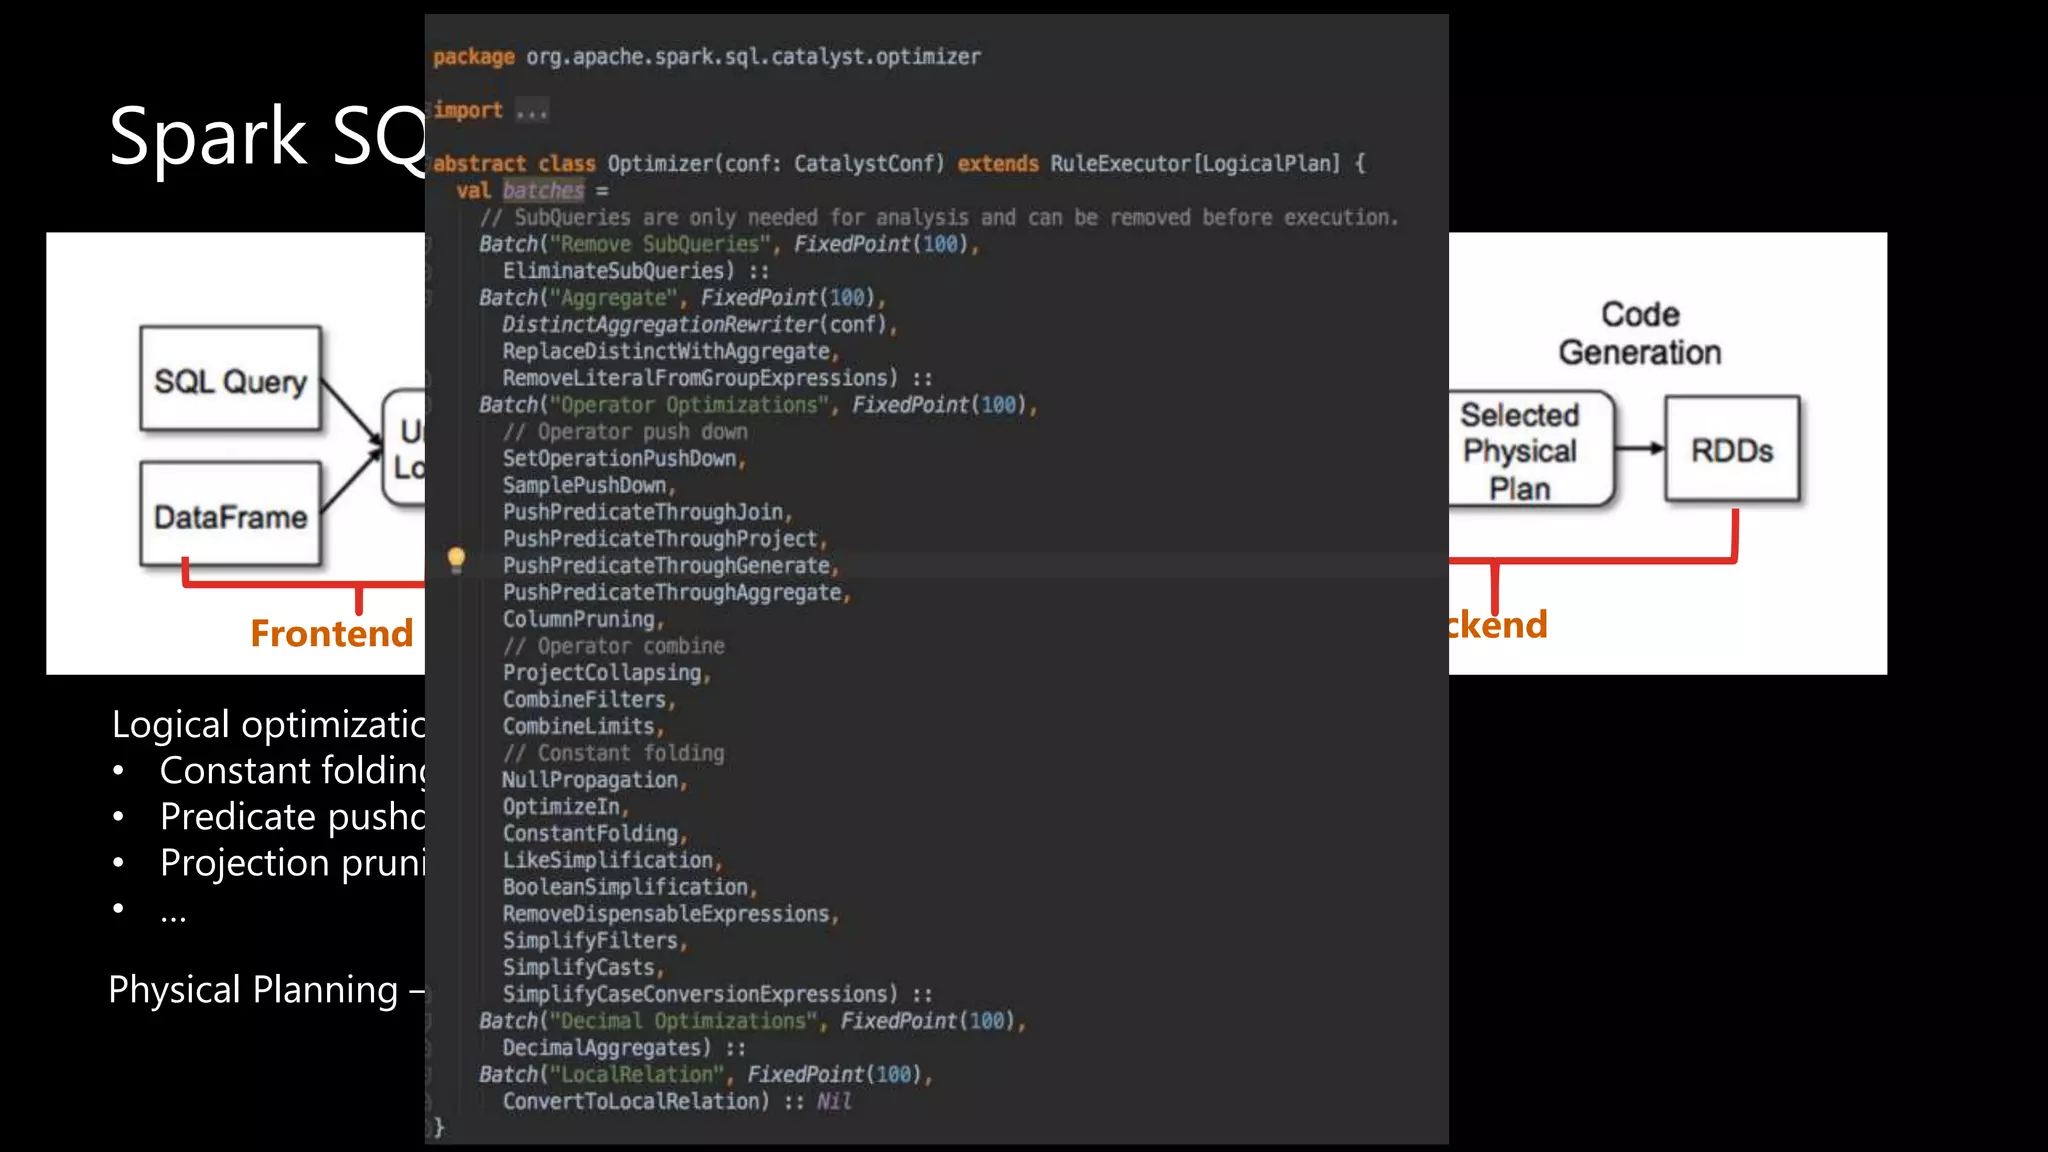2048x1152 pixels.
Task: Click 'CombineFilters' rule
Action: tap(584, 700)
